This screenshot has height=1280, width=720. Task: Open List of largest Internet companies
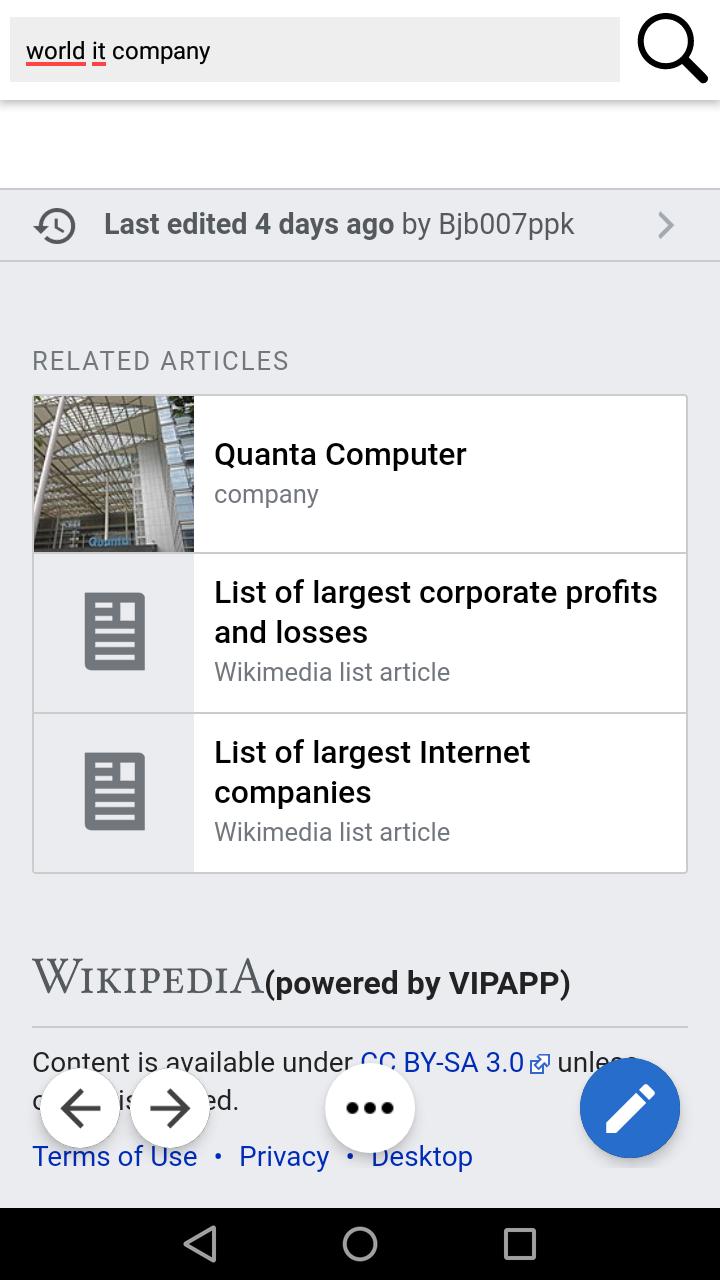(x=372, y=772)
